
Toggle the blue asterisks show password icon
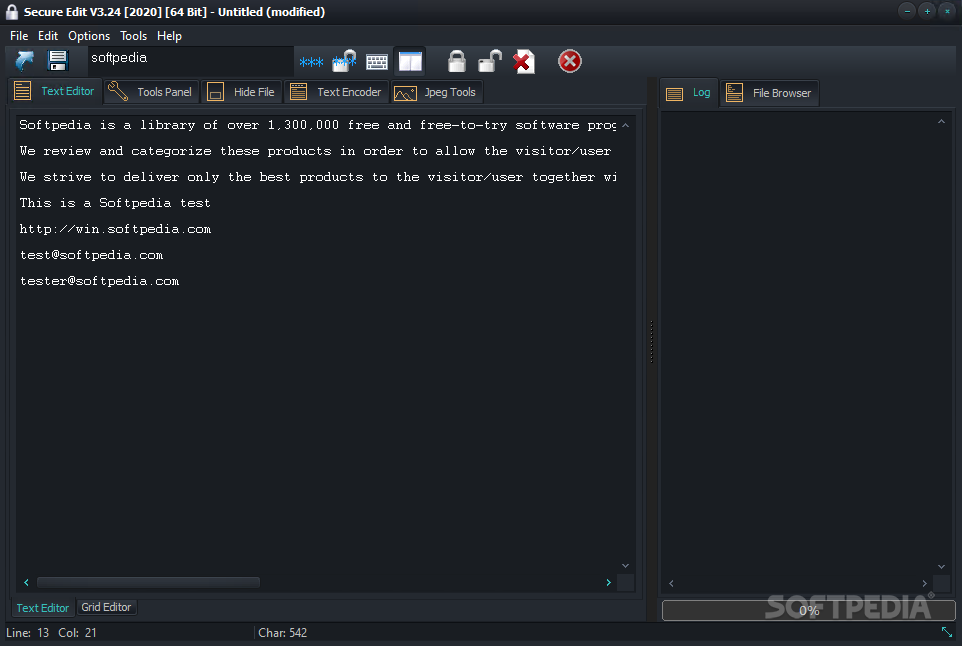[x=311, y=62]
